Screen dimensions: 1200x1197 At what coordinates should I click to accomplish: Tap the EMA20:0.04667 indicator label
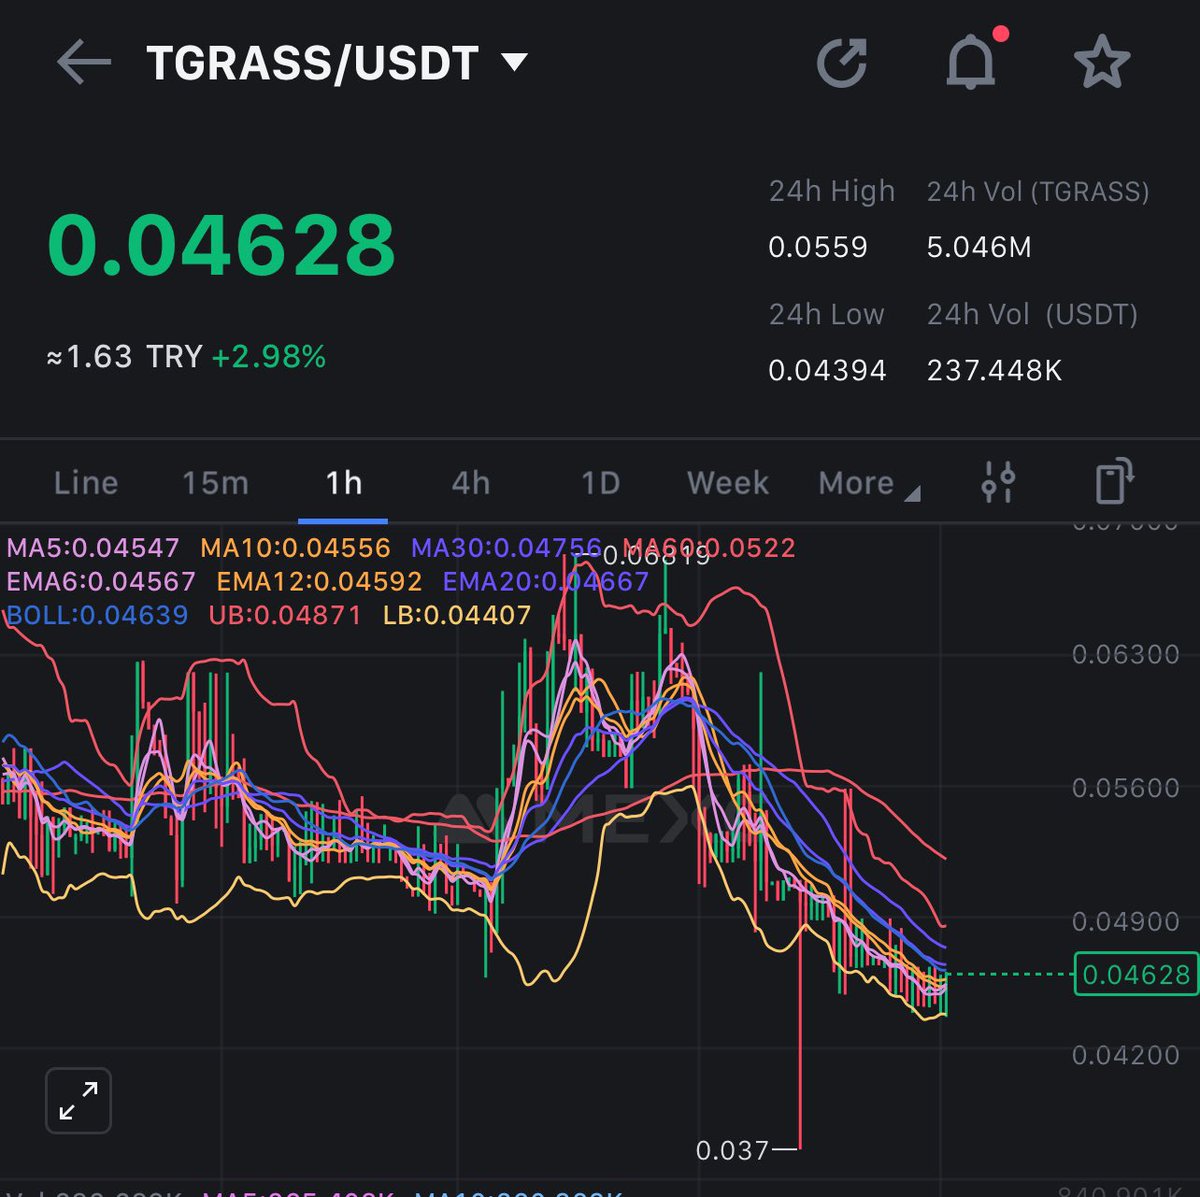click(x=546, y=581)
